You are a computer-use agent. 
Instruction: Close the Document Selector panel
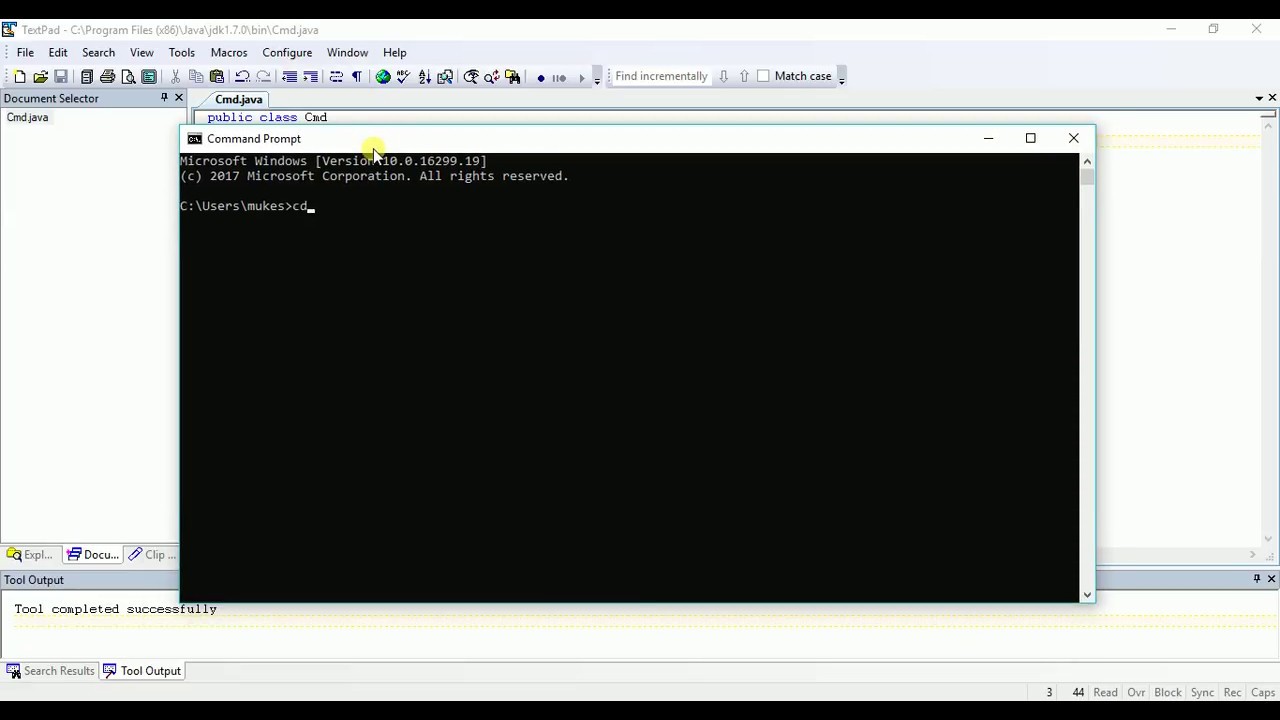click(x=179, y=98)
